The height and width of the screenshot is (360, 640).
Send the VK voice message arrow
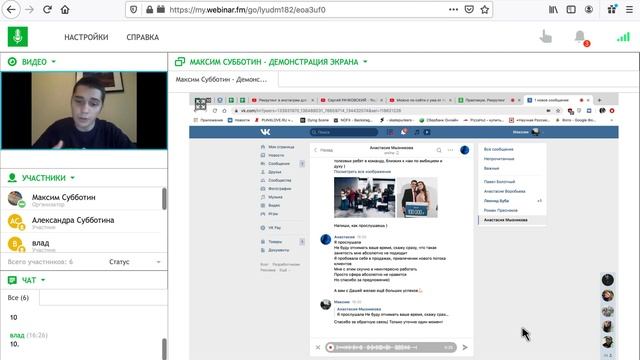465,347
